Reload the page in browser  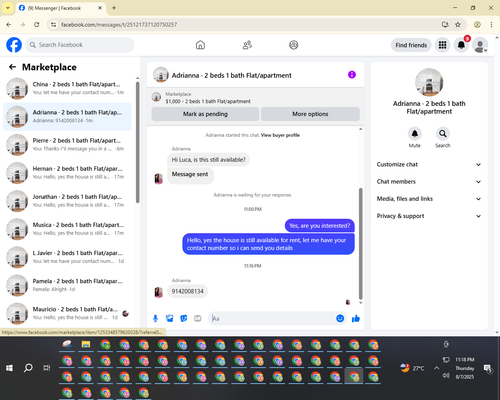[x=37, y=25]
